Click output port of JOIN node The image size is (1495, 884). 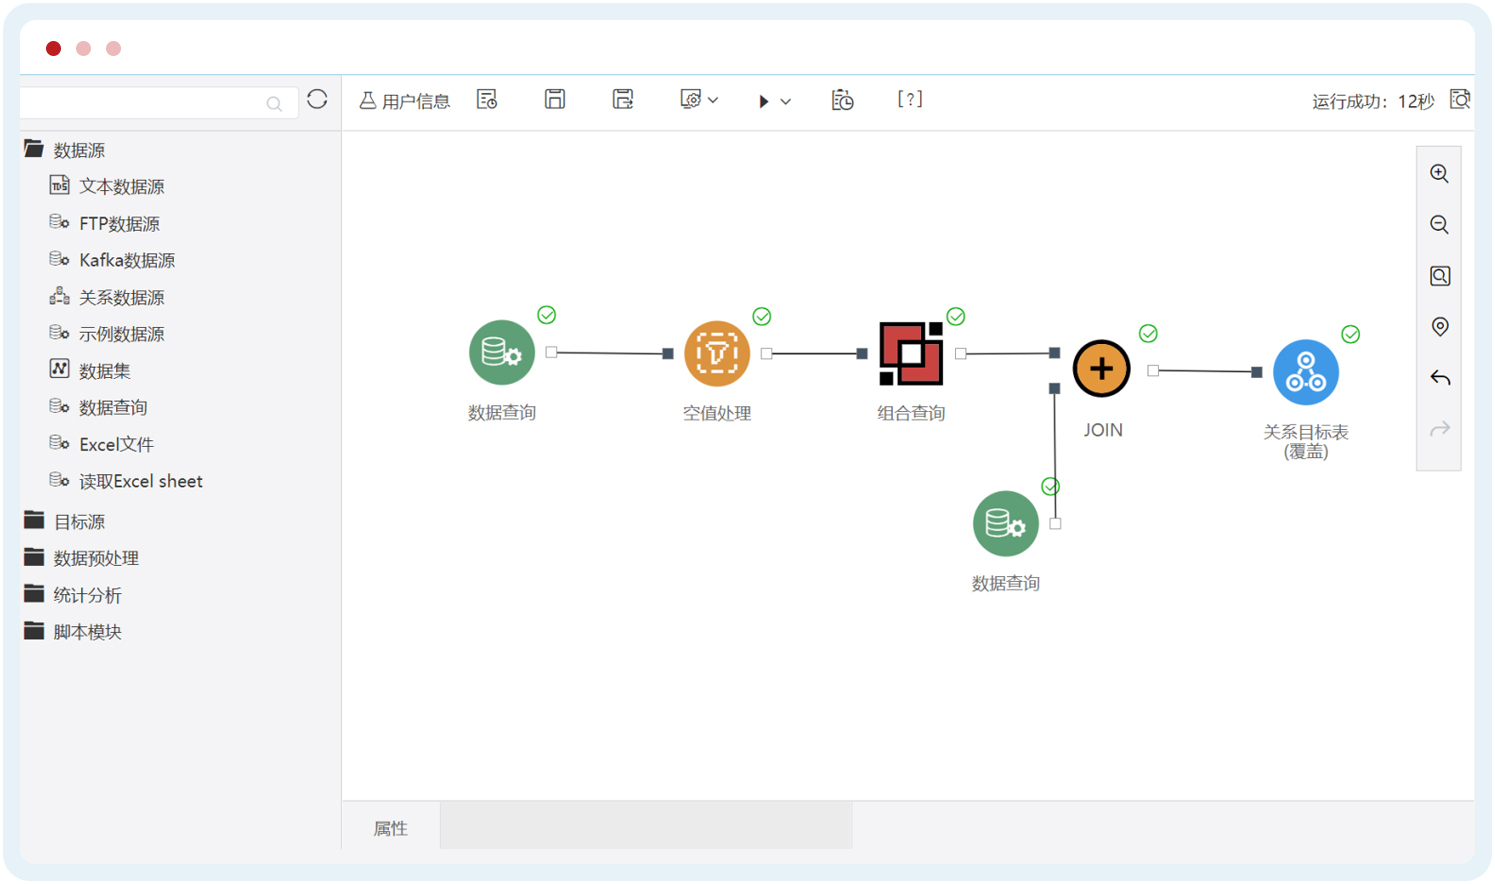1153,370
